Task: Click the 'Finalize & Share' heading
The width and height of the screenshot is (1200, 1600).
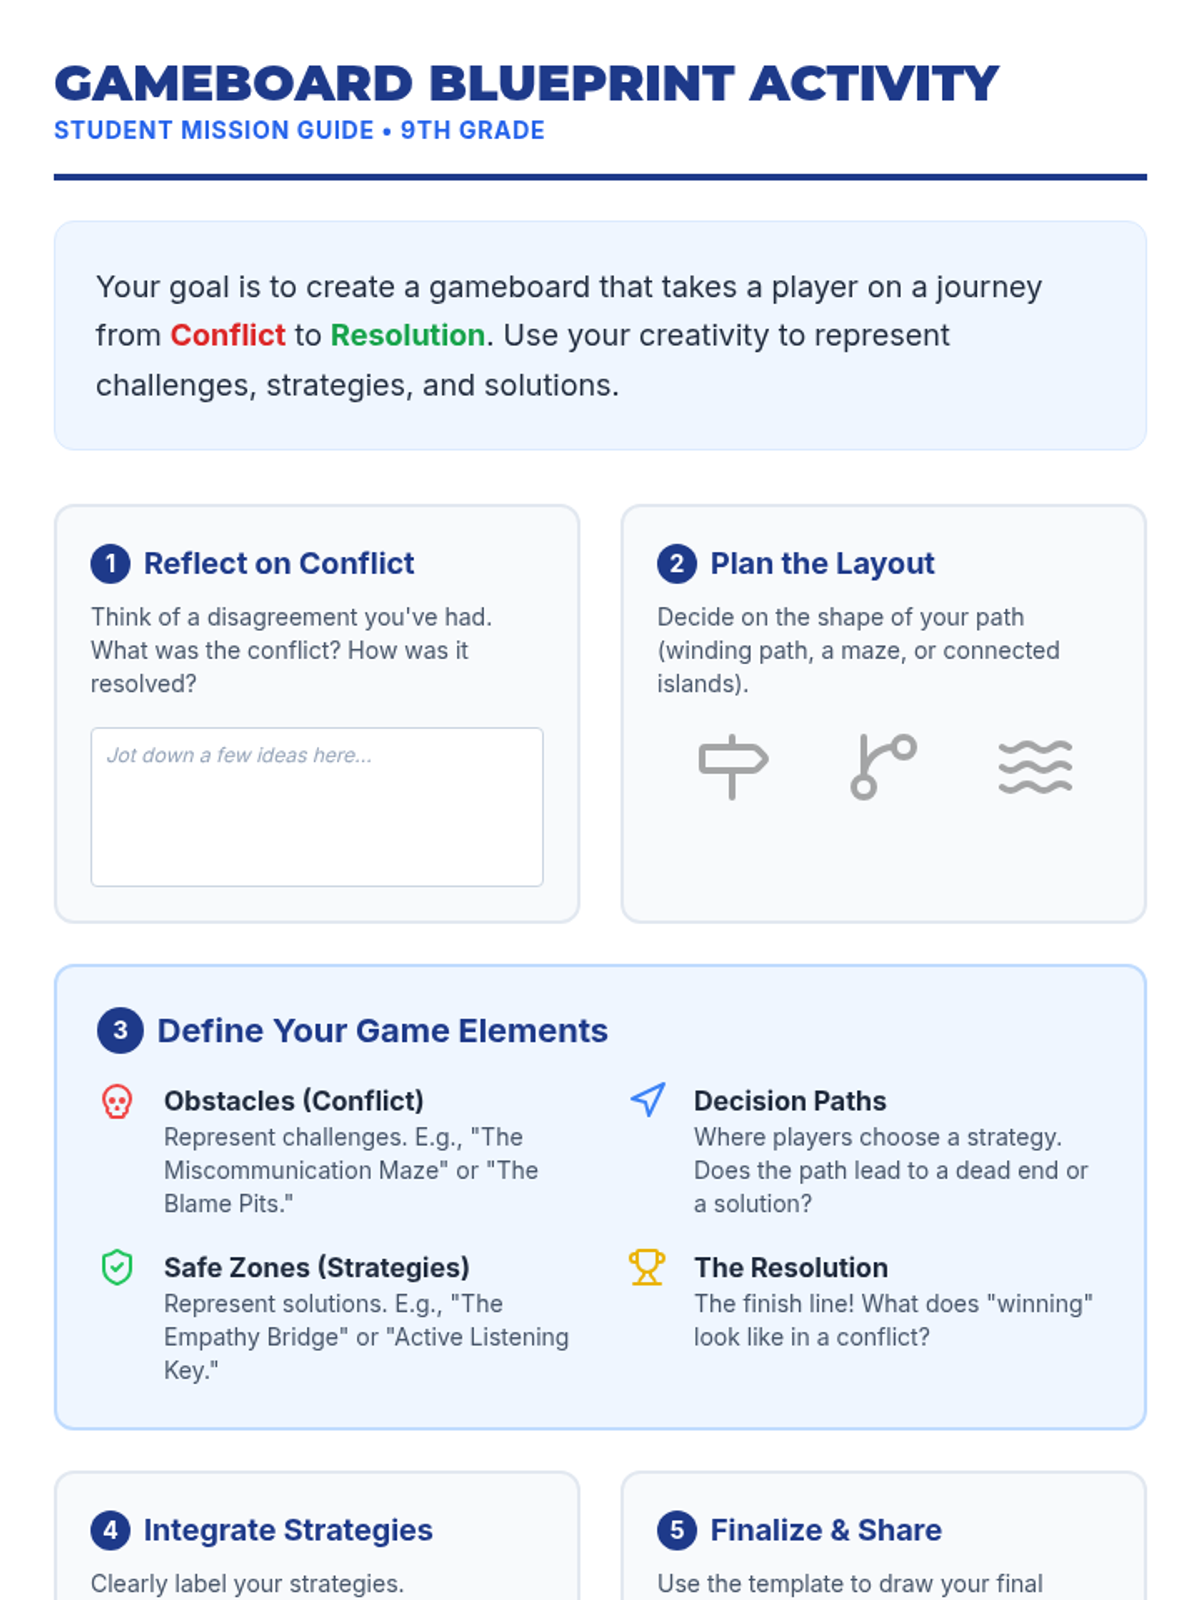Action: (826, 1530)
